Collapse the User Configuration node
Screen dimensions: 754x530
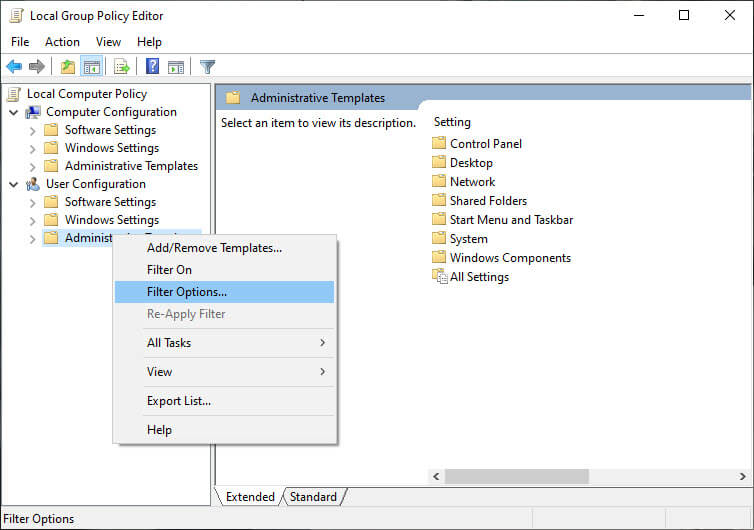click(x=14, y=185)
